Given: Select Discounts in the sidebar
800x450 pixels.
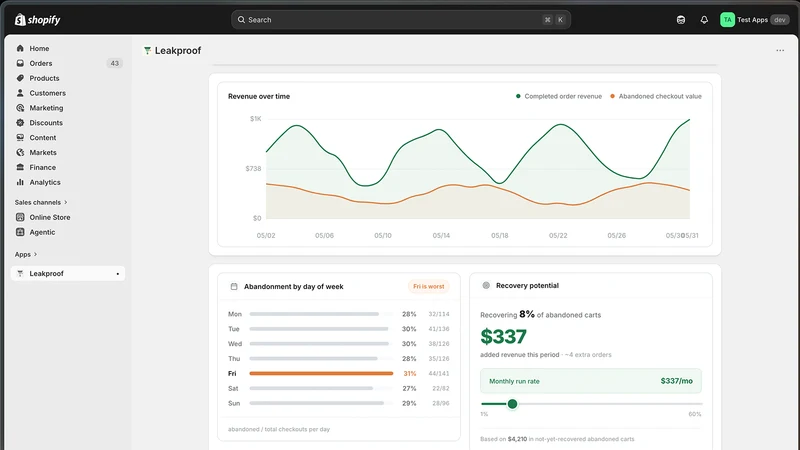Looking at the screenshot, I should point(46,122).
